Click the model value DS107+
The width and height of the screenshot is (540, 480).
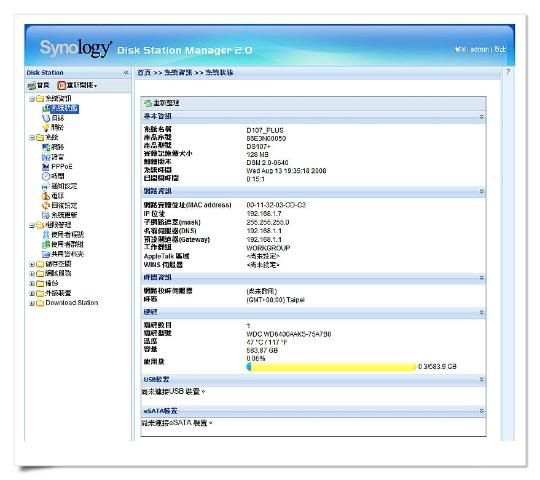click(x=258, y=147)
